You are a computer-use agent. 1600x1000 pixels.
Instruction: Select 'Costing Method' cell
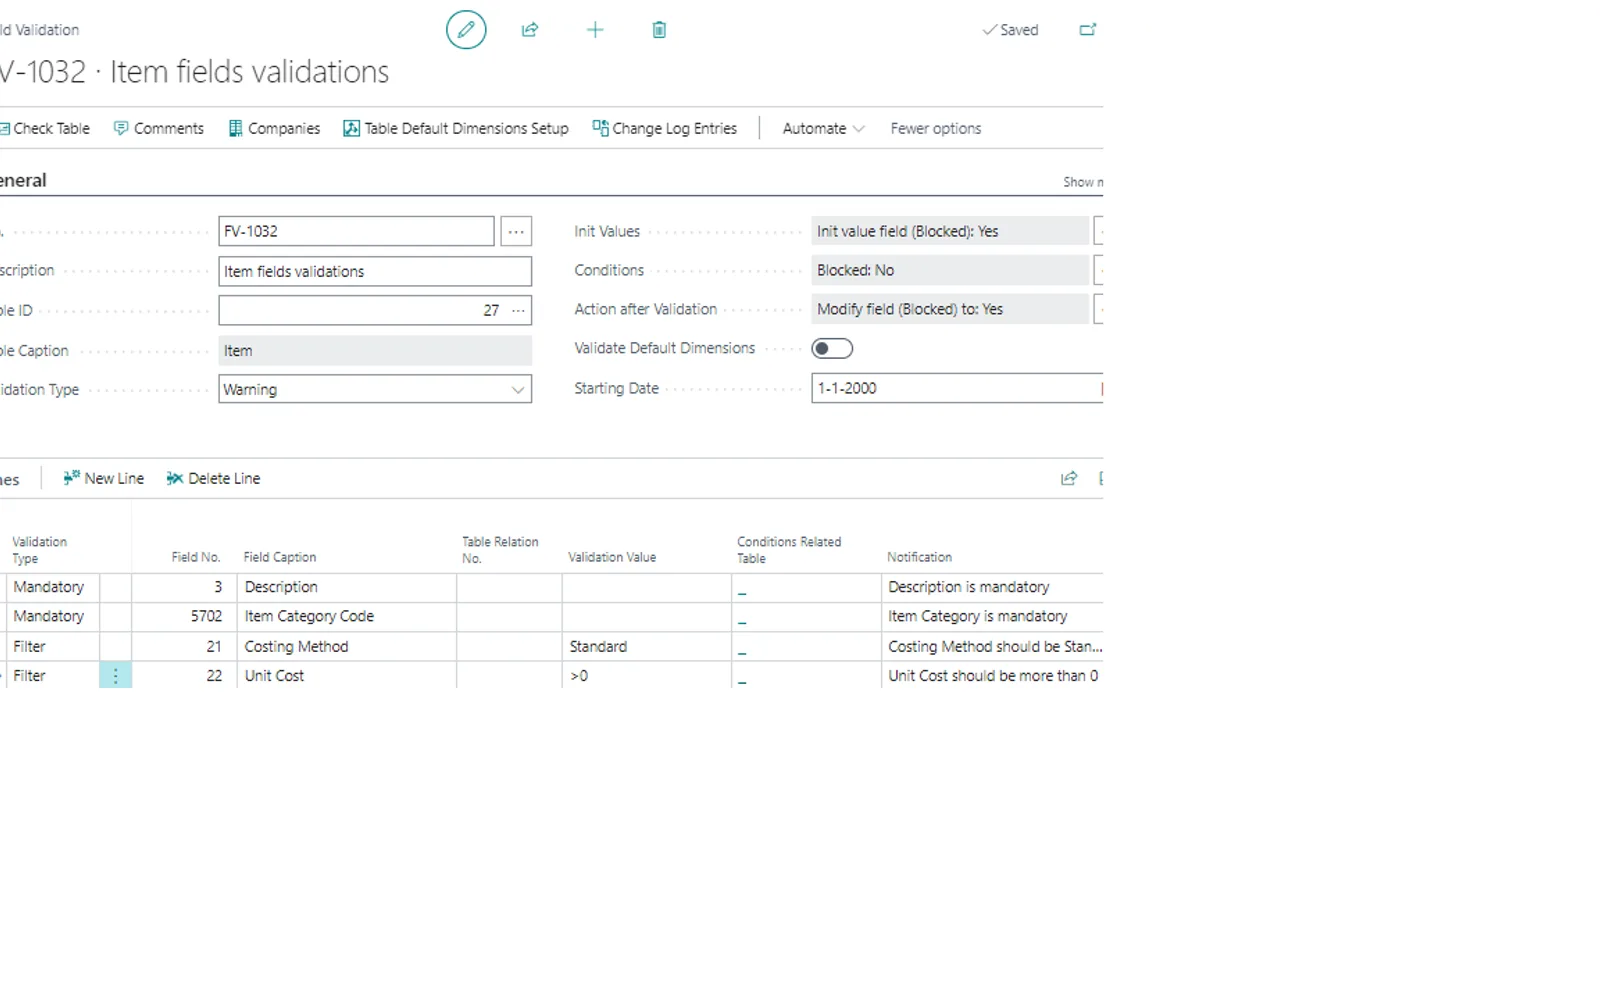click(x=346, y=647)
